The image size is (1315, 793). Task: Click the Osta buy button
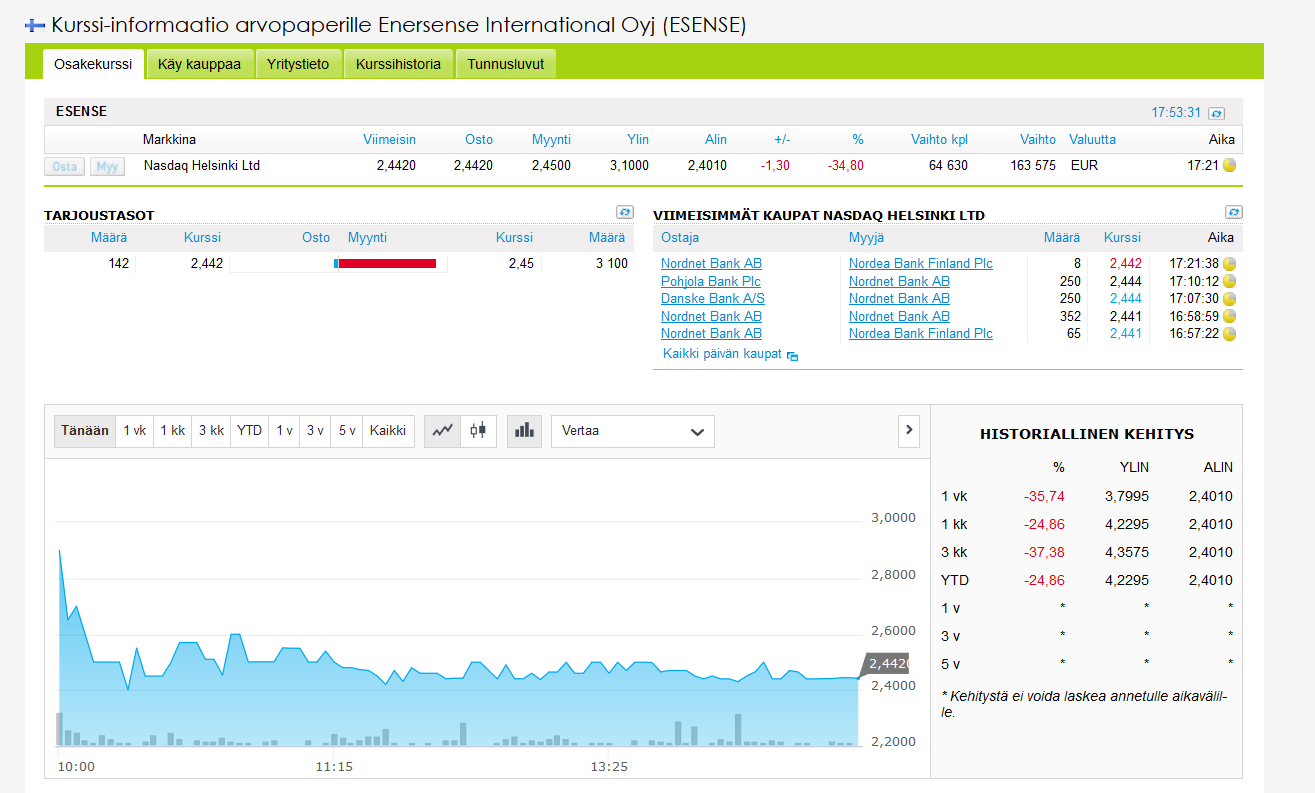pyautogui.click(x=65, y=166)
